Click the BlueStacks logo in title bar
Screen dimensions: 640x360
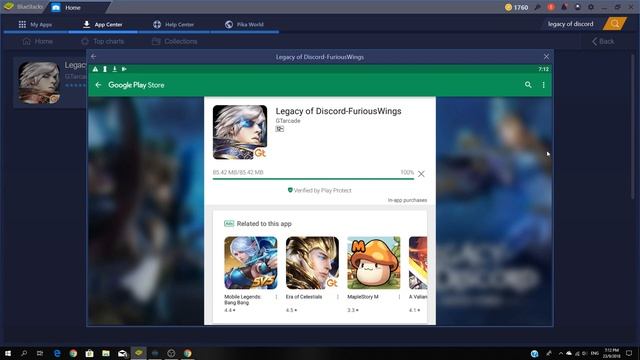pos(9,7)
